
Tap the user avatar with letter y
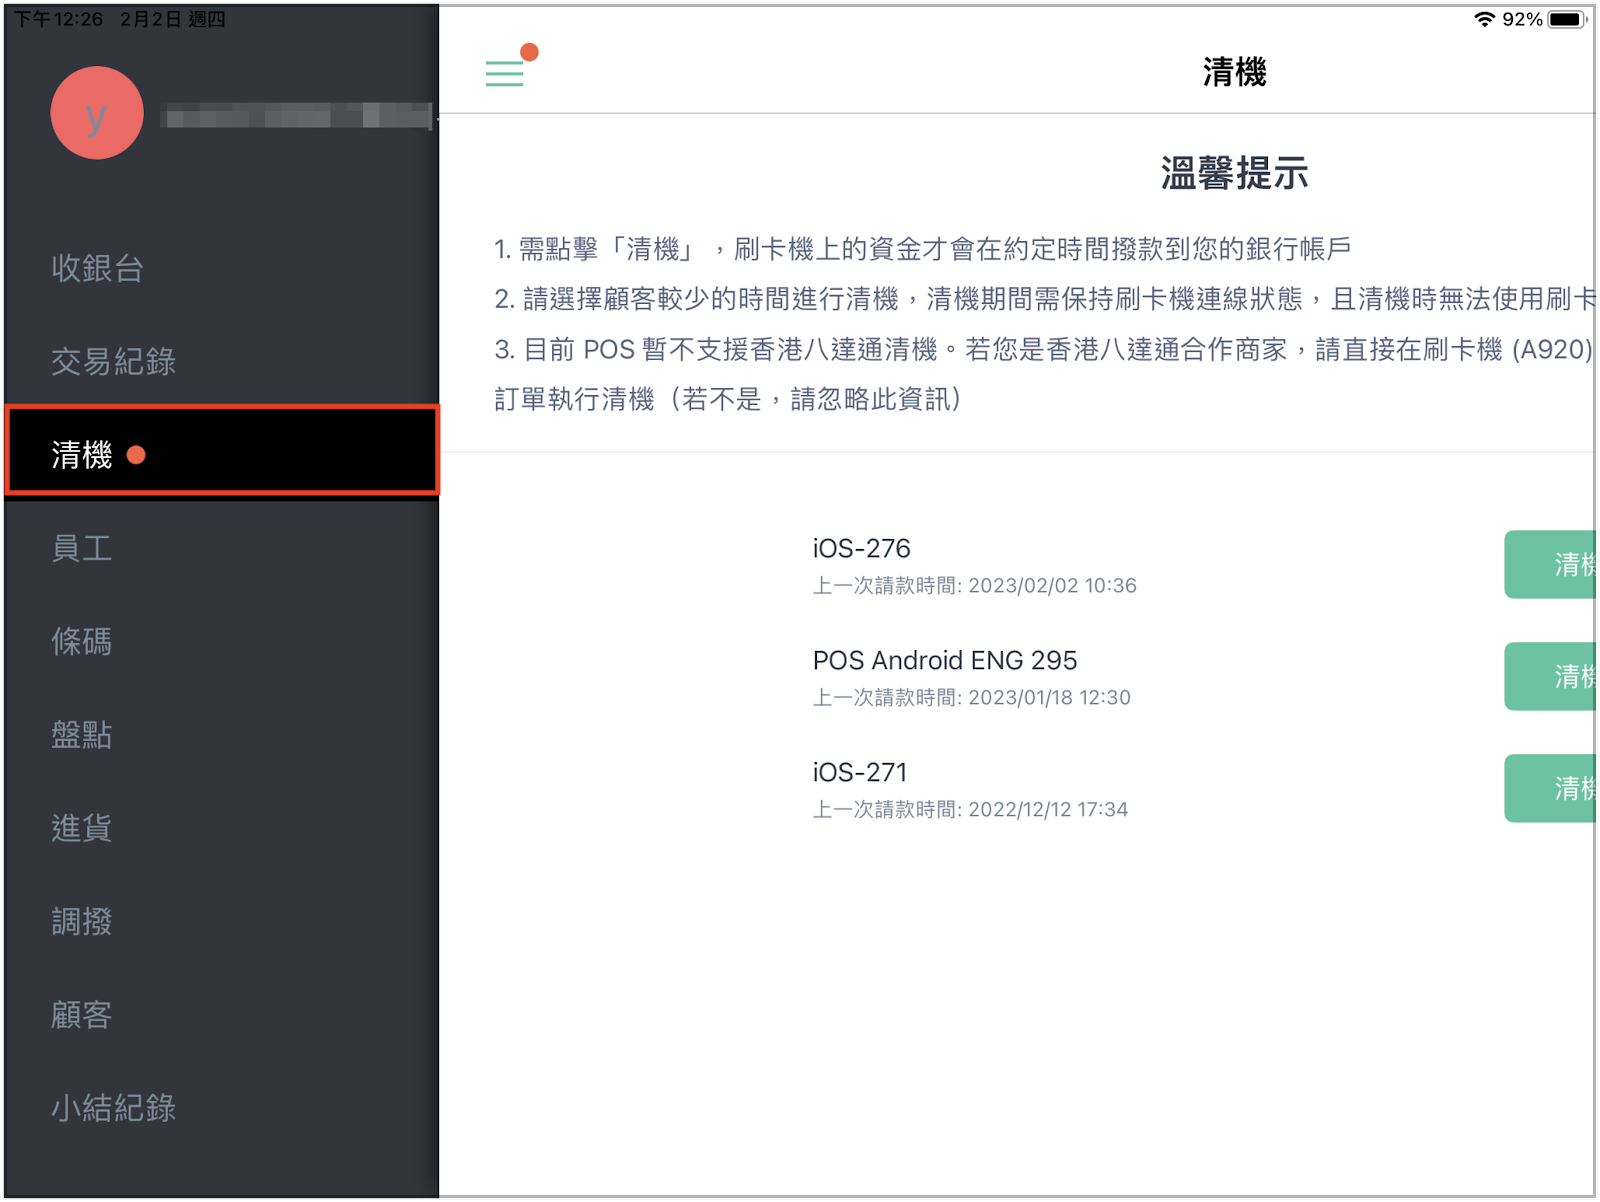click(97, 113)
